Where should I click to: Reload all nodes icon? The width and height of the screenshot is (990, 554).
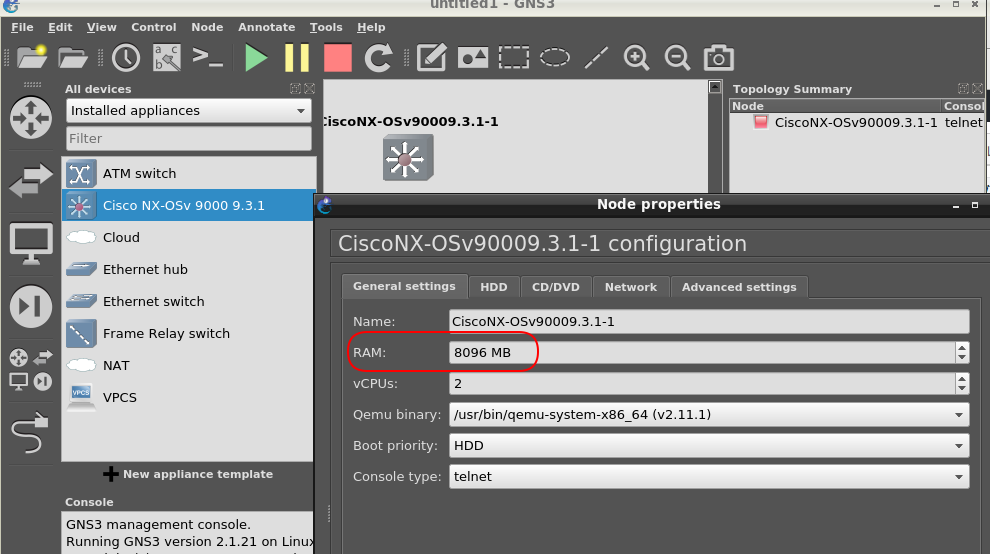(378, 57)
